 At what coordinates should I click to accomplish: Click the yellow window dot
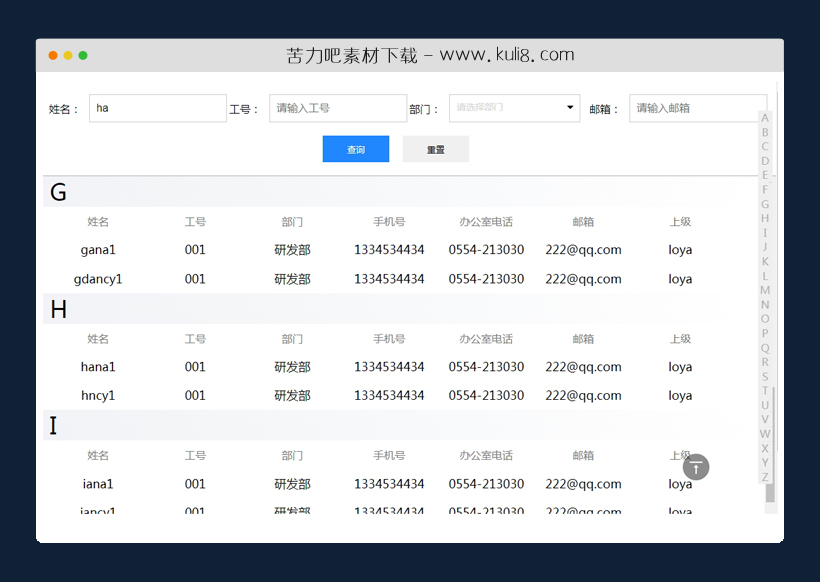pos(67,57)
